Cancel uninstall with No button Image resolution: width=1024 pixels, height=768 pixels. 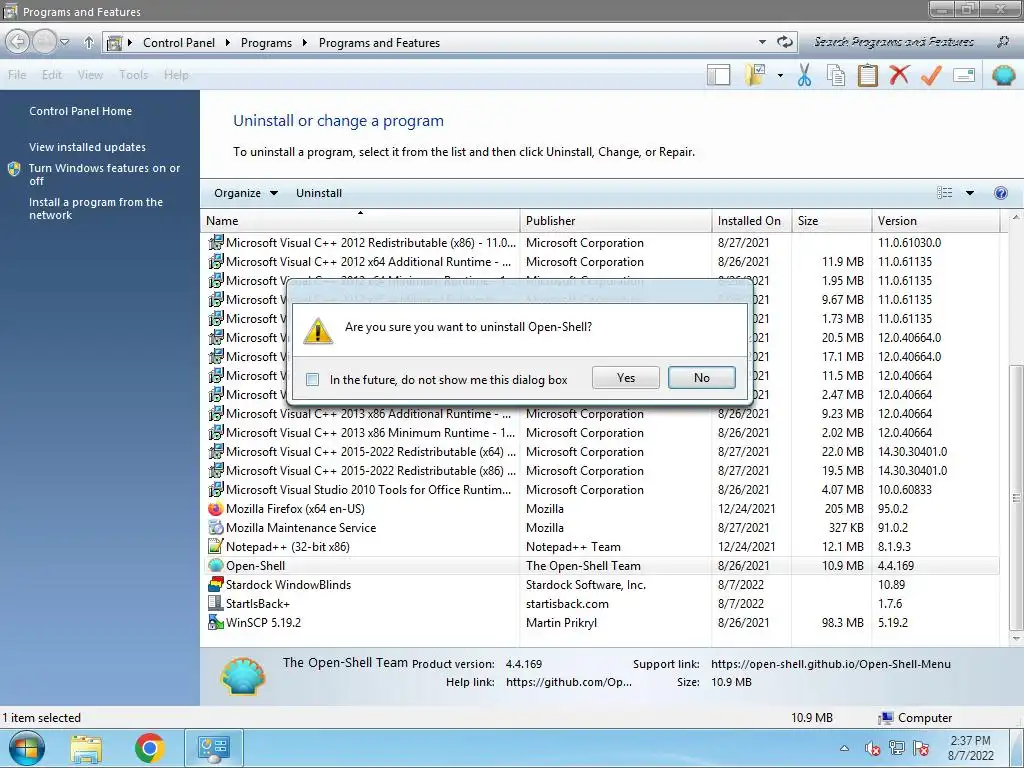click(x=701, y=377)
